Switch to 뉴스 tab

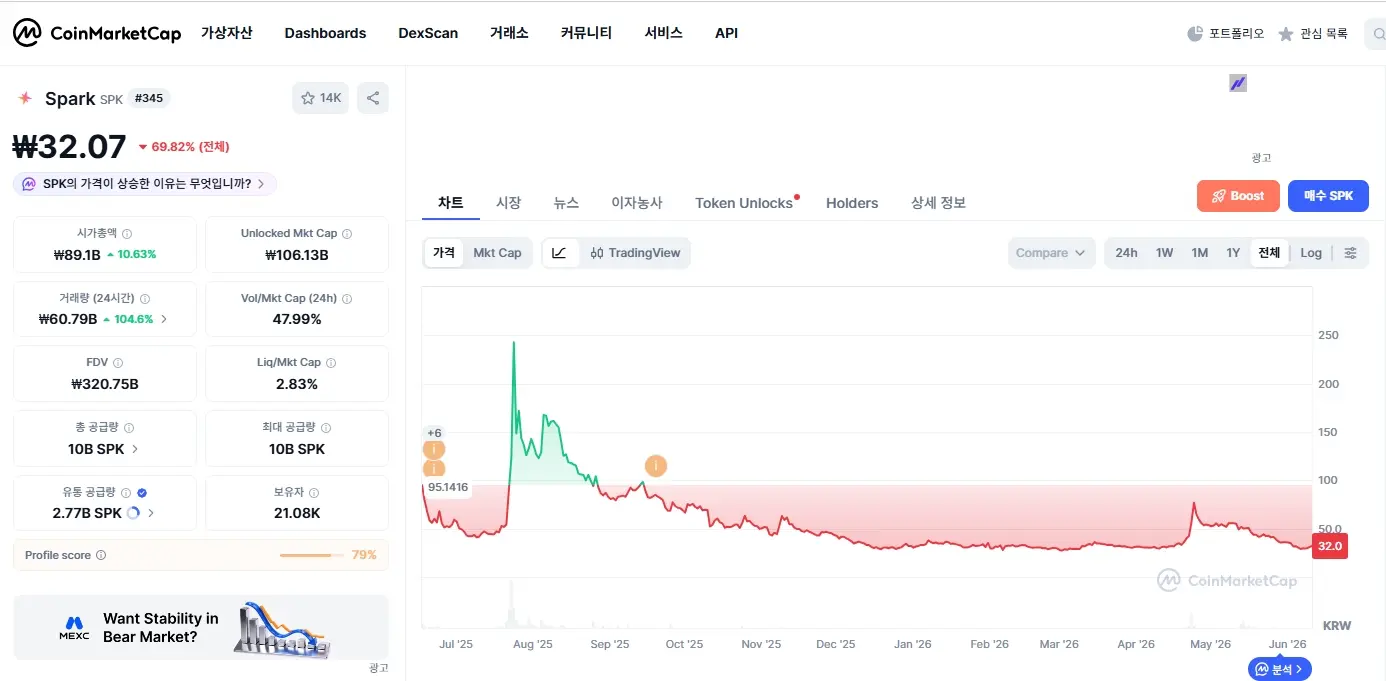click(x=566, y=203)
